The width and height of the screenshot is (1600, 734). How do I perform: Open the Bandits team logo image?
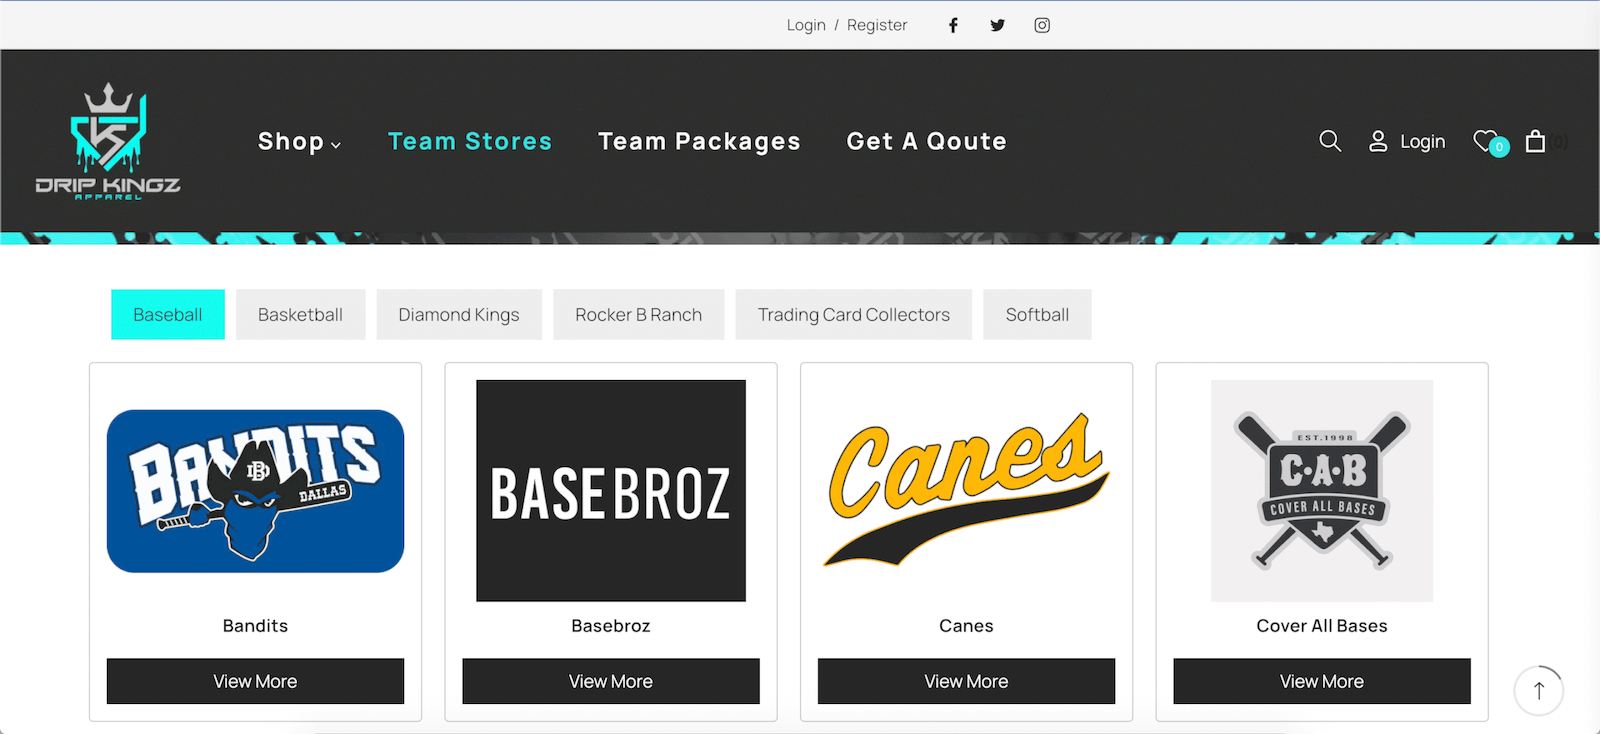255,491
